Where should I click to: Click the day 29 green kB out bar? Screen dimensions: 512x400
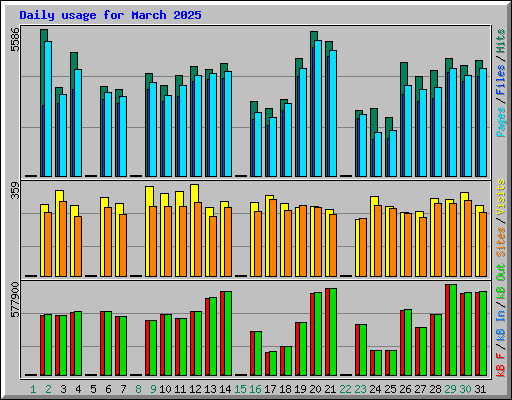[453, 330]
